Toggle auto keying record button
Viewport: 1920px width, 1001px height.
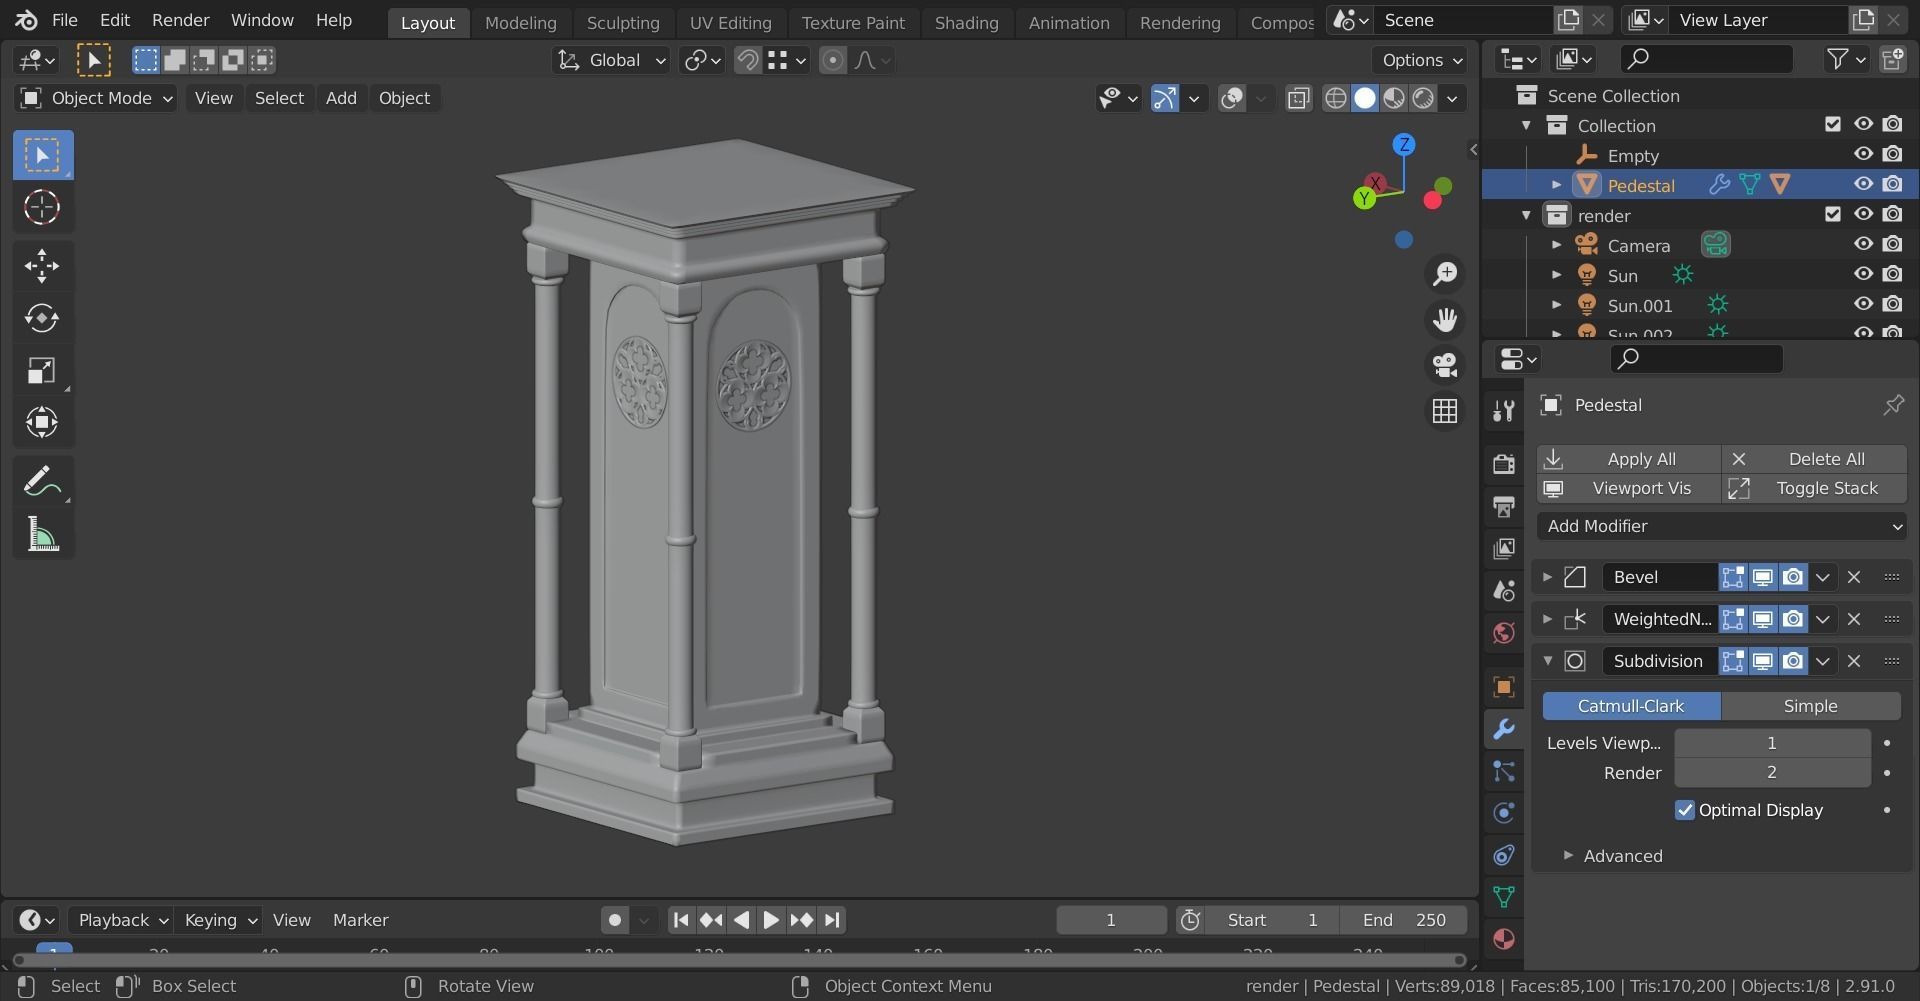(x=614, y=920)
